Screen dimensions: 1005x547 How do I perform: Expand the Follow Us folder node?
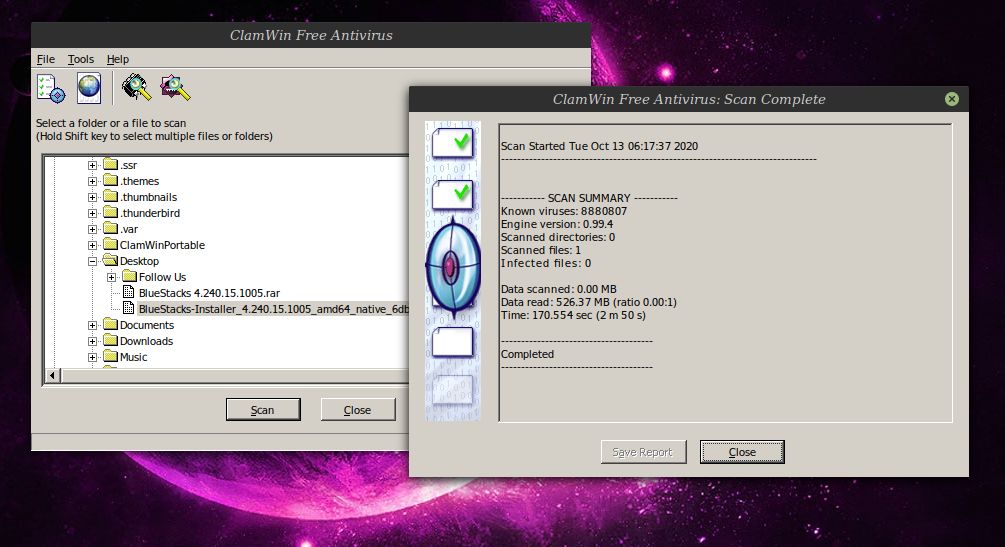(x=112, y=277)
